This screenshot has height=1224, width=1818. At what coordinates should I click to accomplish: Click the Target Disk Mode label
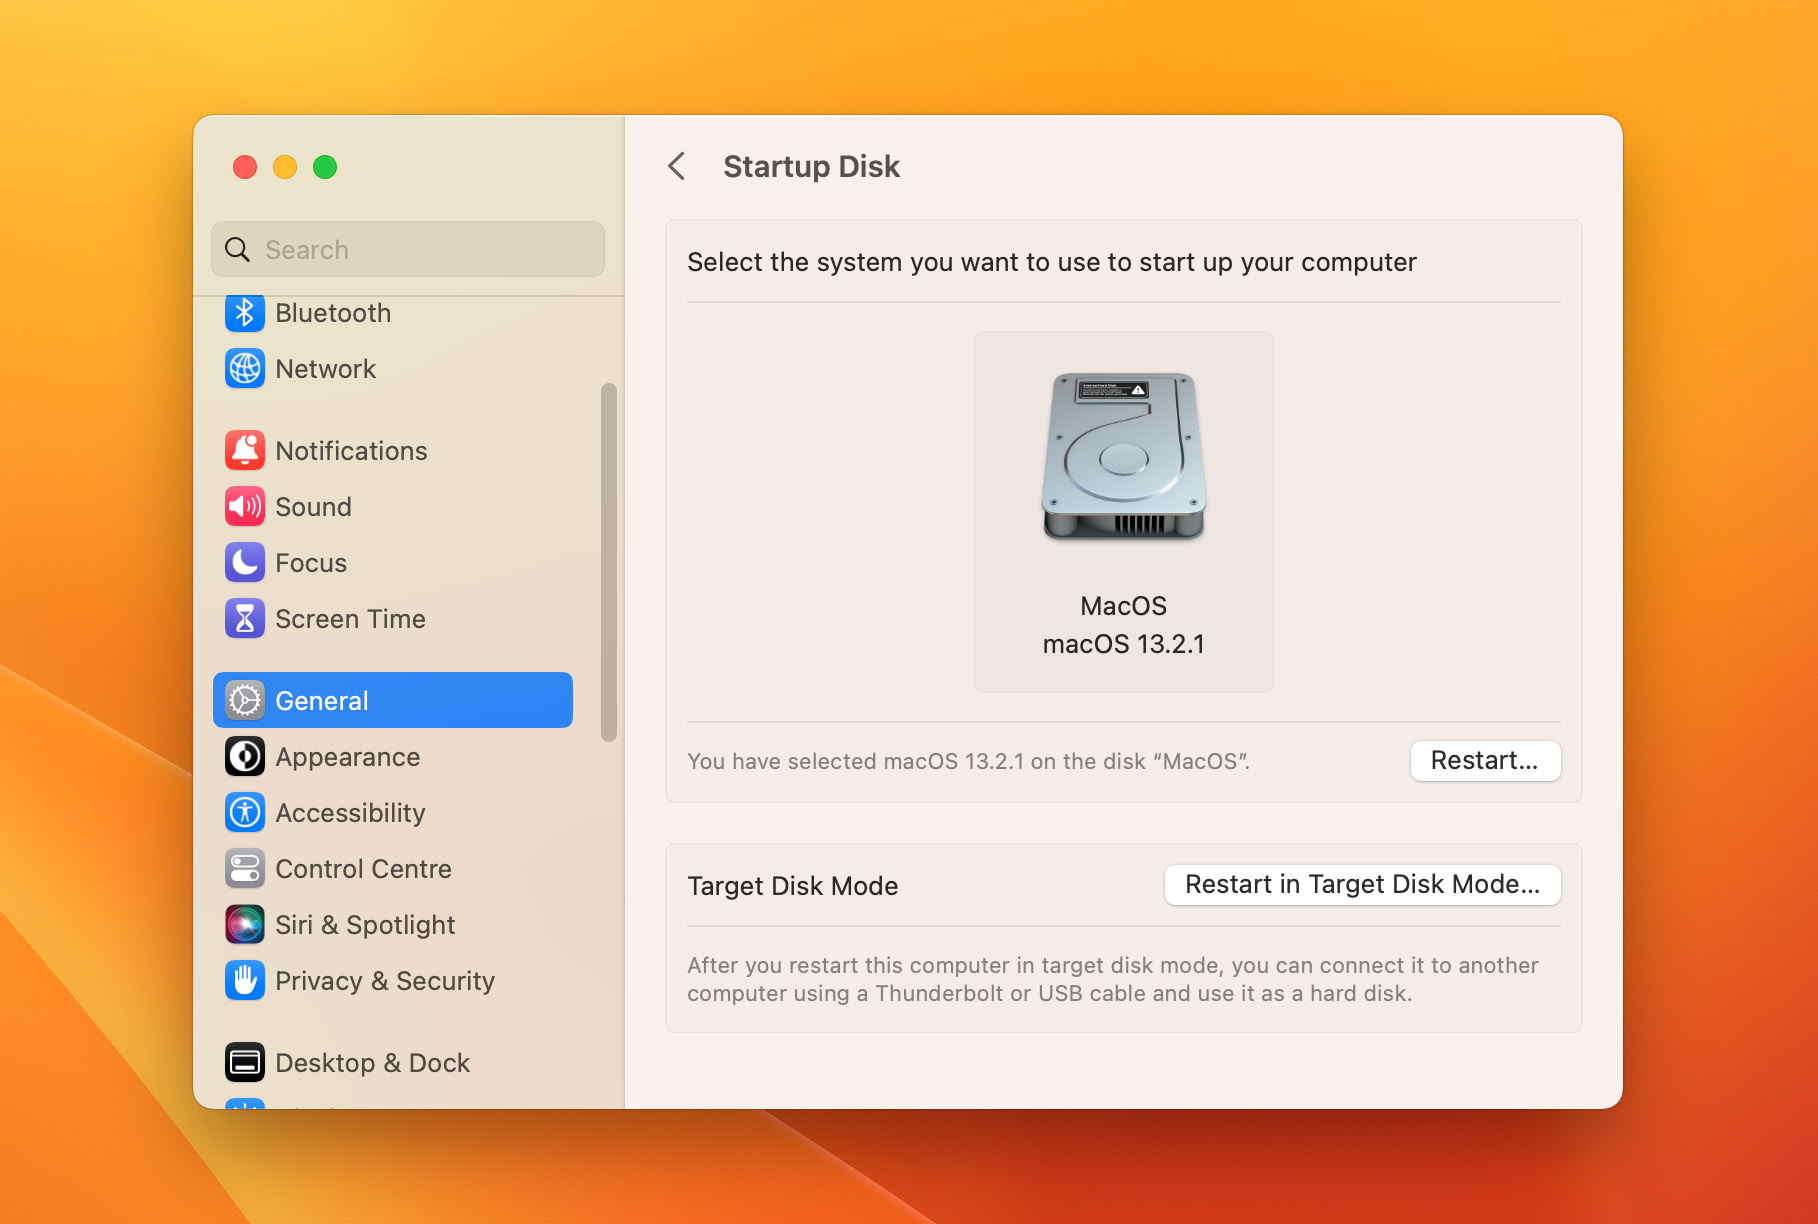pos(793,886)
